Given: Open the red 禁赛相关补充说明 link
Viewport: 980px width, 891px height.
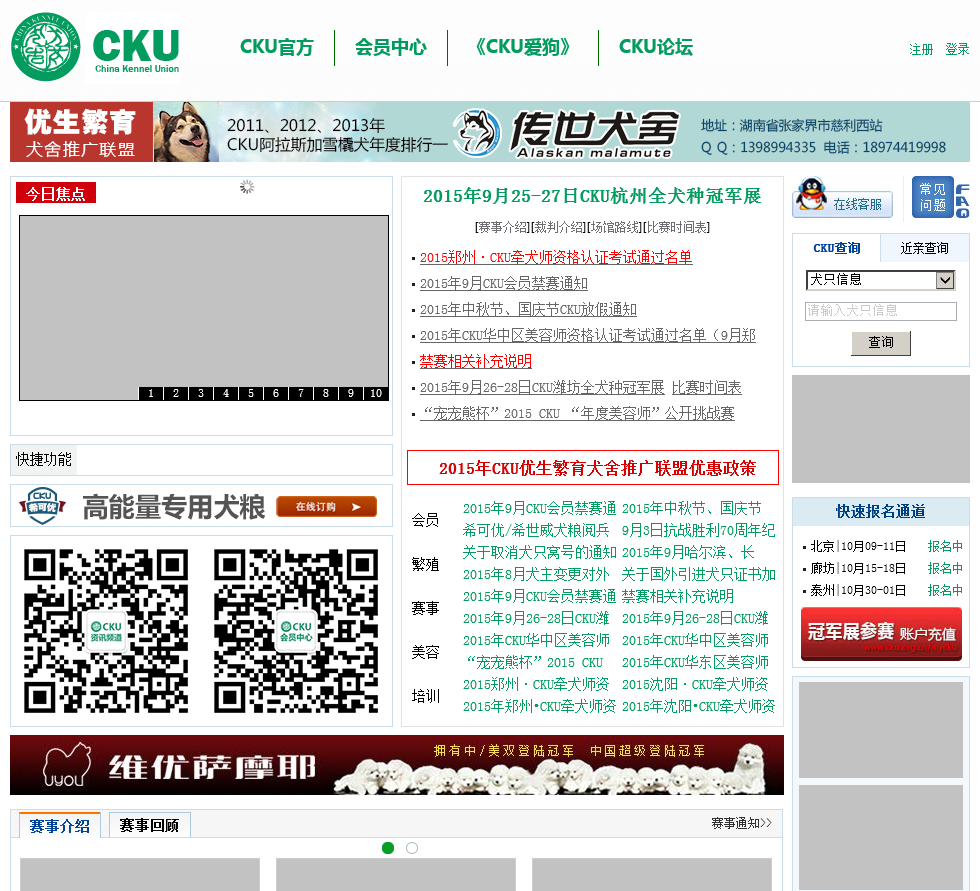Looking at the screenshot, I should click(476, 362).
